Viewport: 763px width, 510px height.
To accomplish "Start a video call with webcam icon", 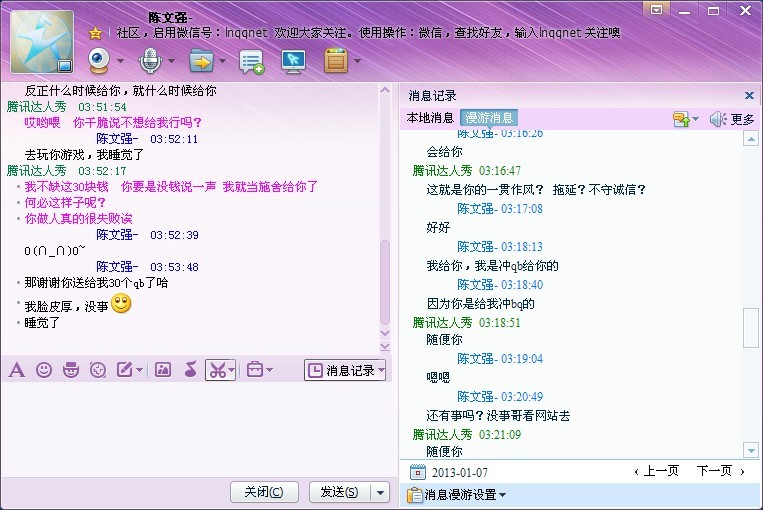I will 99,61.
